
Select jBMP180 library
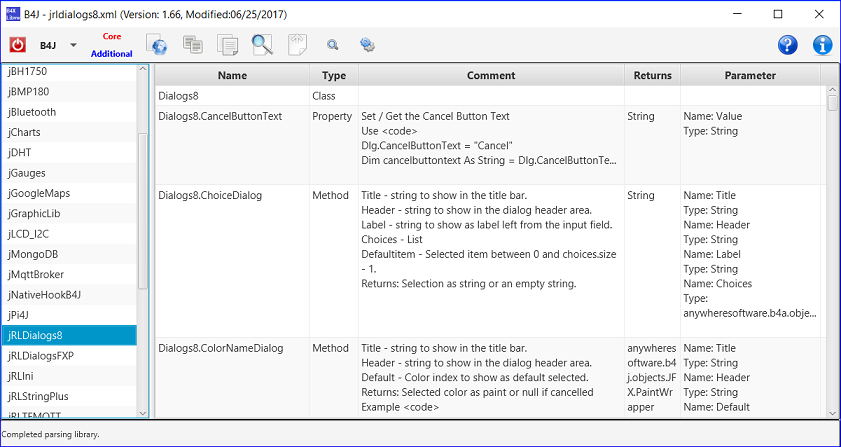coord(69,91)
